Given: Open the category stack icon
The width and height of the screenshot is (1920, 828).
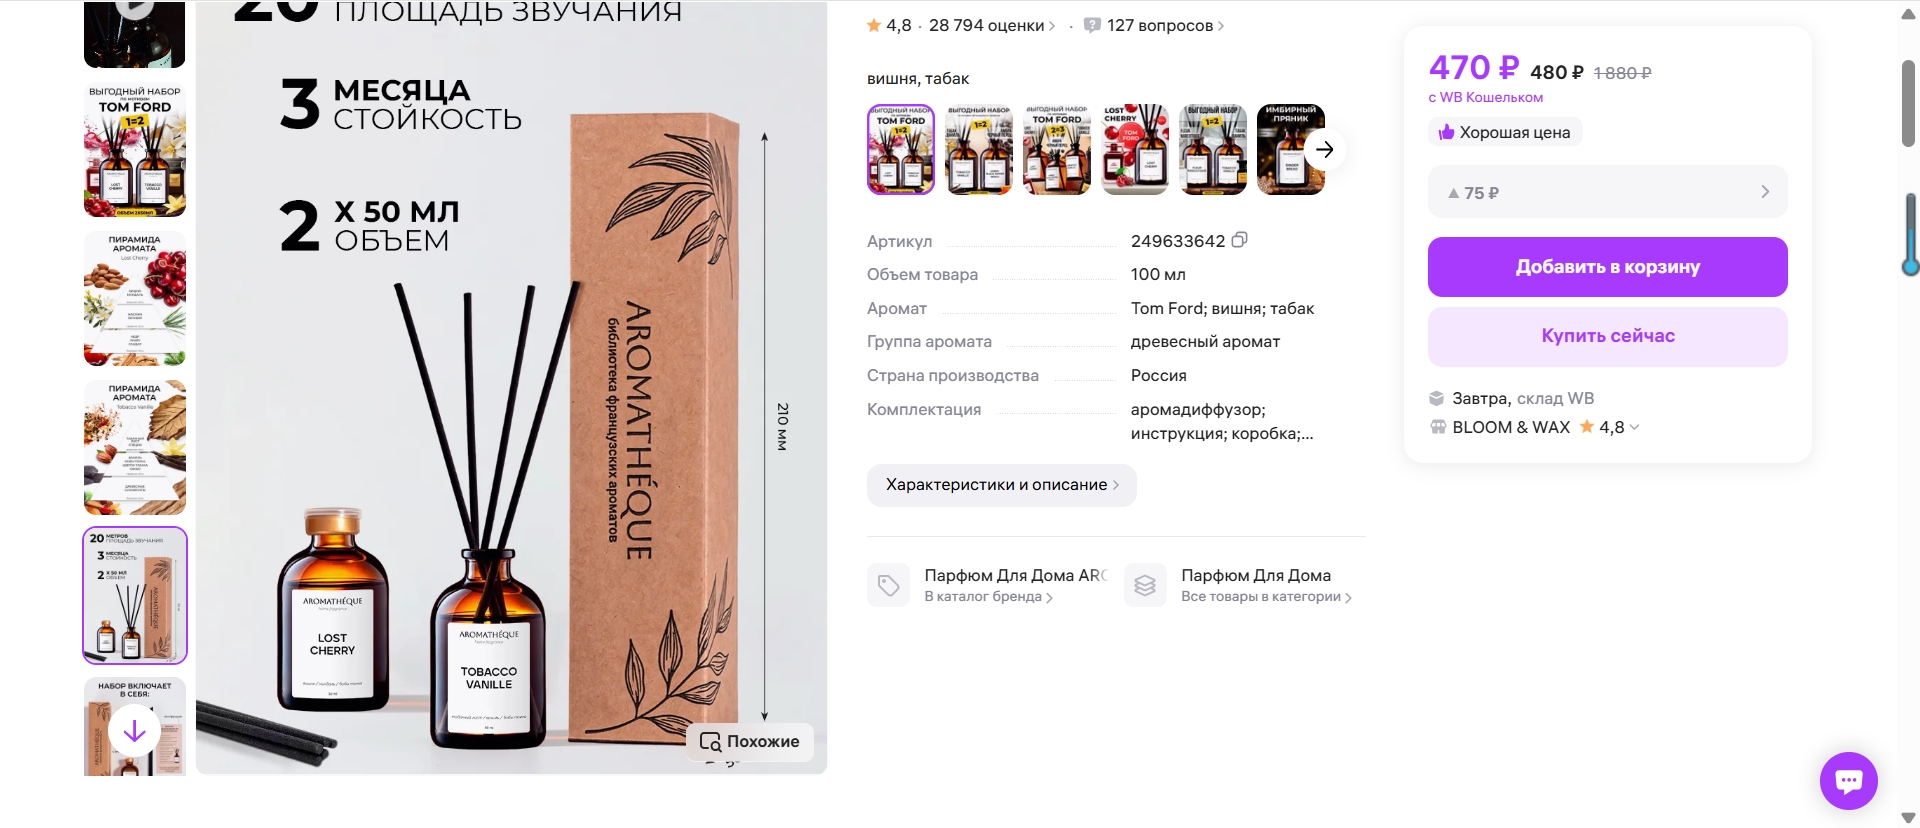Looking at the screenshot, I should point(1145,585).
